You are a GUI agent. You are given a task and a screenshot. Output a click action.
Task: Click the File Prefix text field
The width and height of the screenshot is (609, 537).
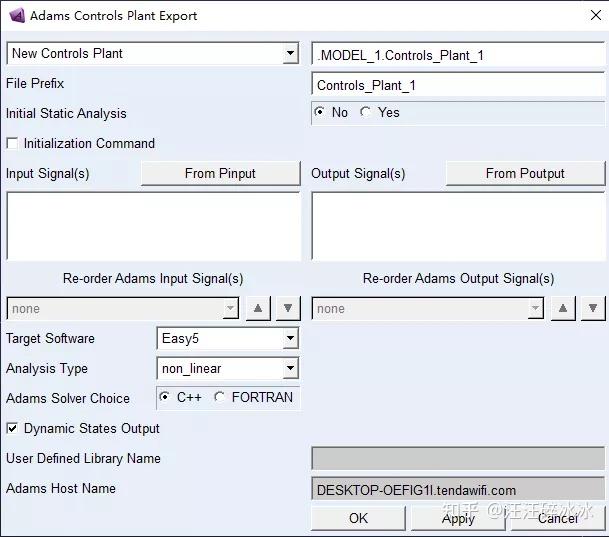pyautogui.click(x=457, y=86)
